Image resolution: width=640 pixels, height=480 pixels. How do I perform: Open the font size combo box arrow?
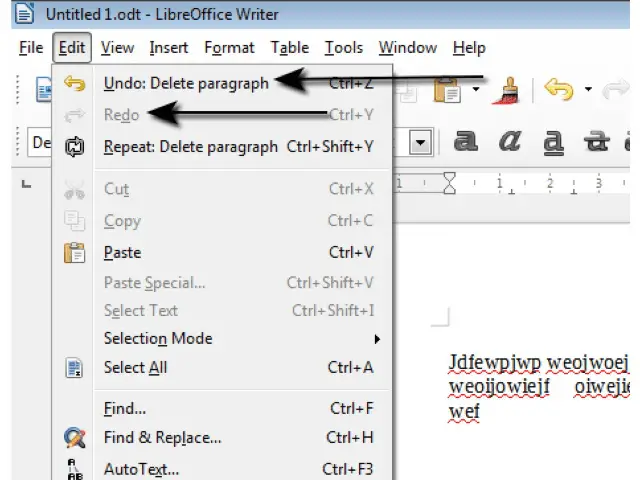tap(421, 143)
